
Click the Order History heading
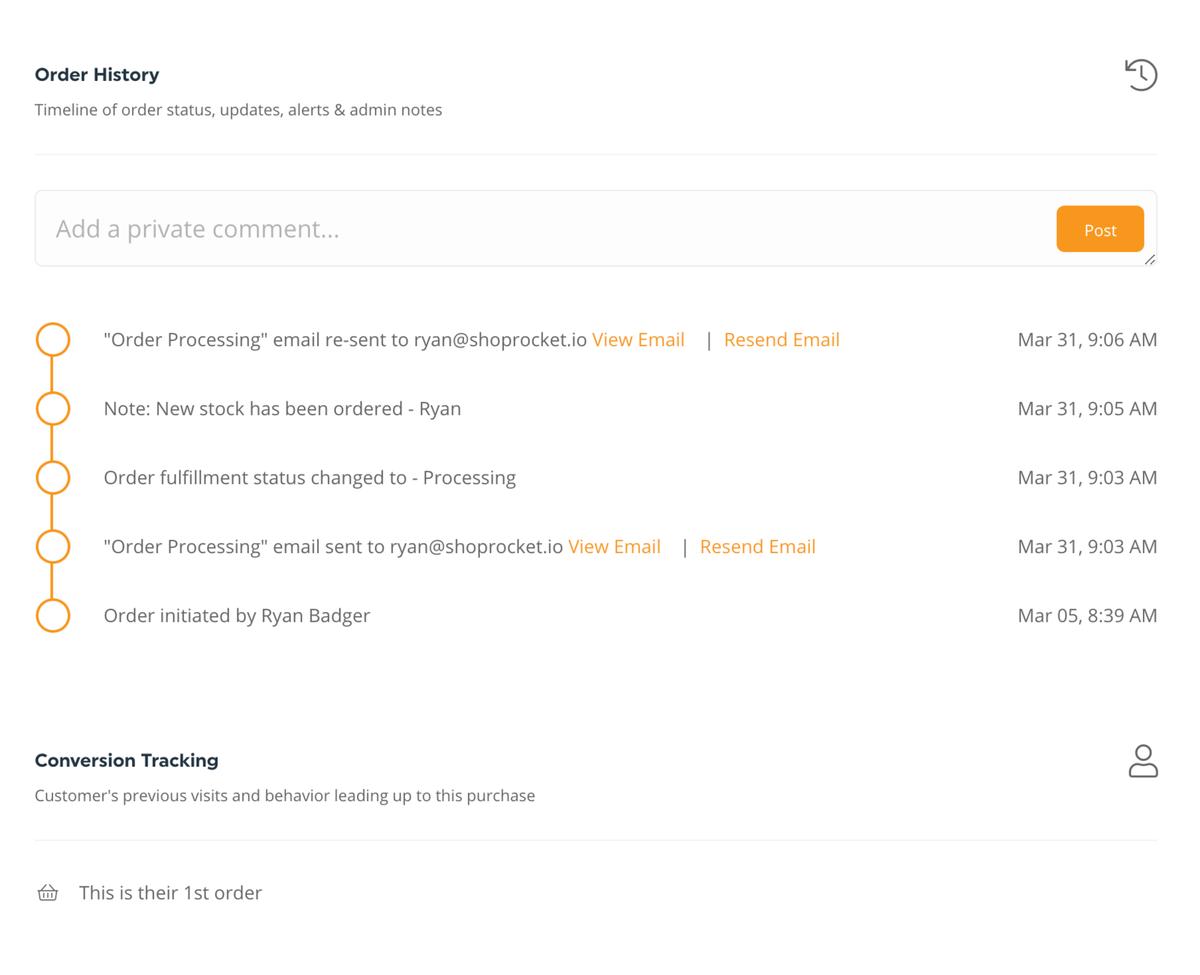(97, 75)
